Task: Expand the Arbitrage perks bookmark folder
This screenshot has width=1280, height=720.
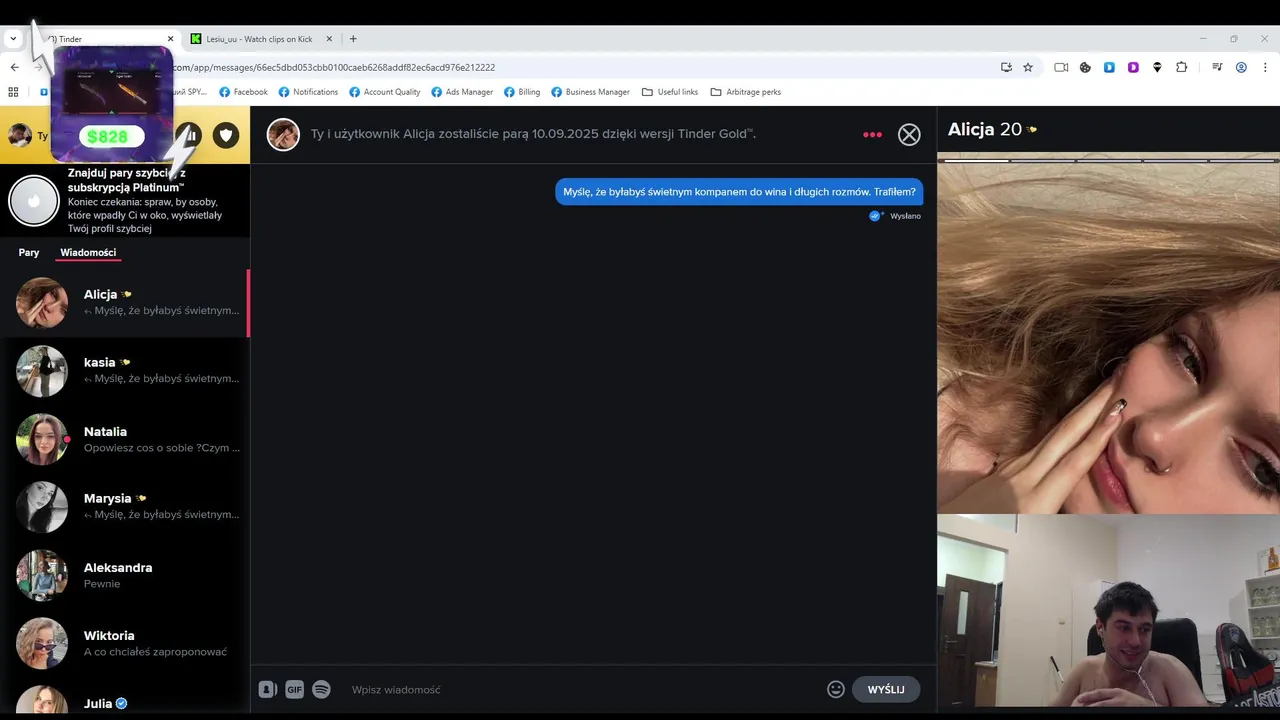Action: (745, 92)
